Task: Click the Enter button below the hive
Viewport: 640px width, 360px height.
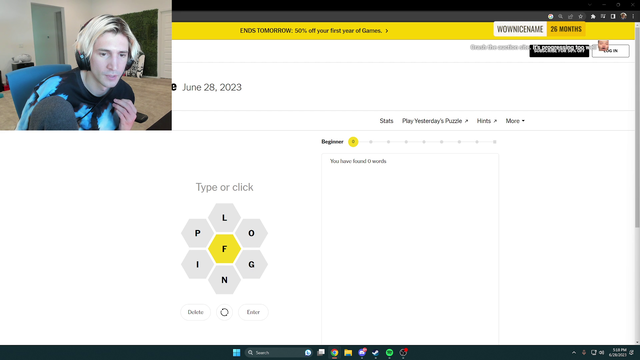Action: [253, 312]
